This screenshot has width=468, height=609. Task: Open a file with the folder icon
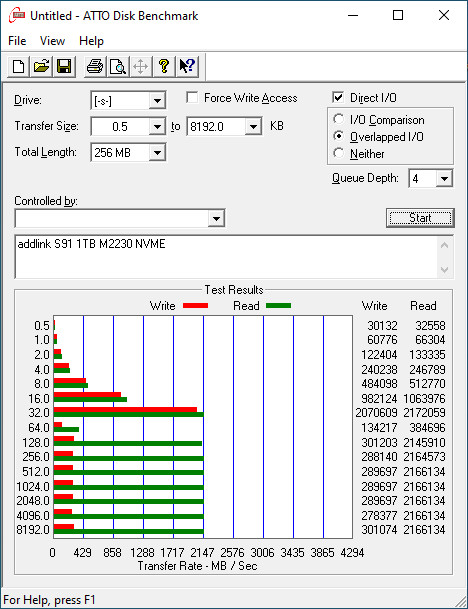(x=42, y=66)
